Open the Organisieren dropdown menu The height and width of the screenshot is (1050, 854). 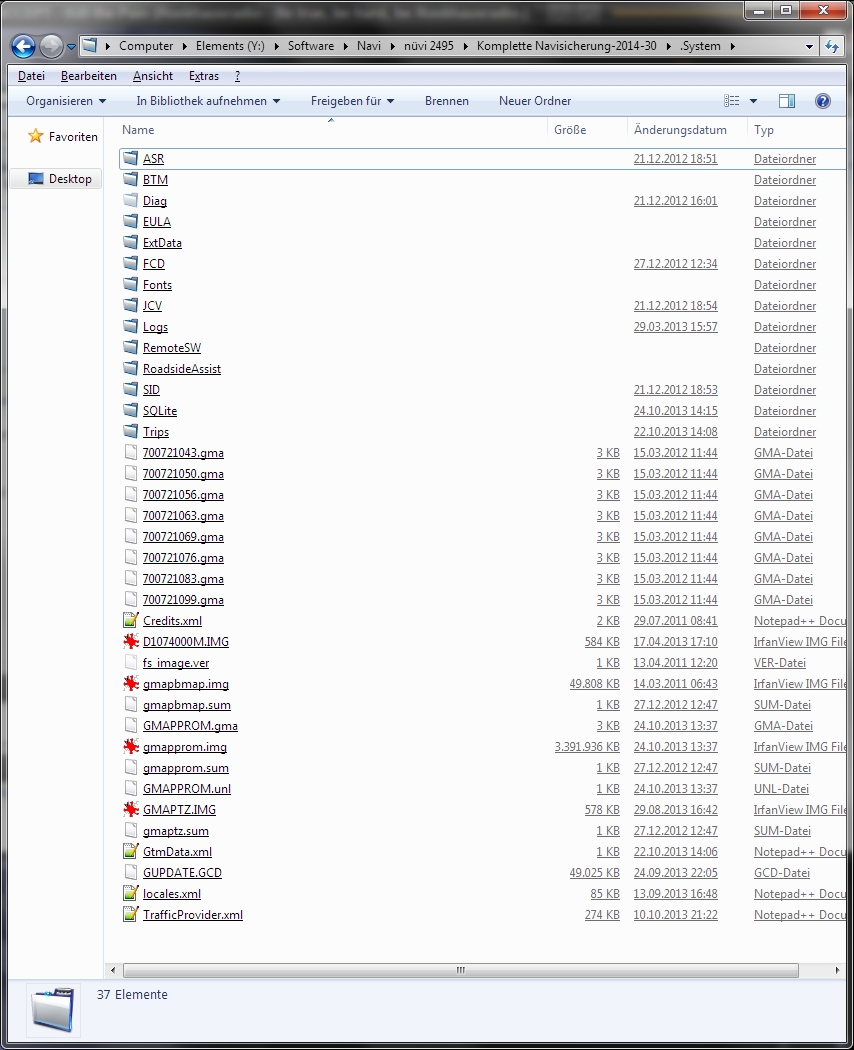click(x=66, y=101)
